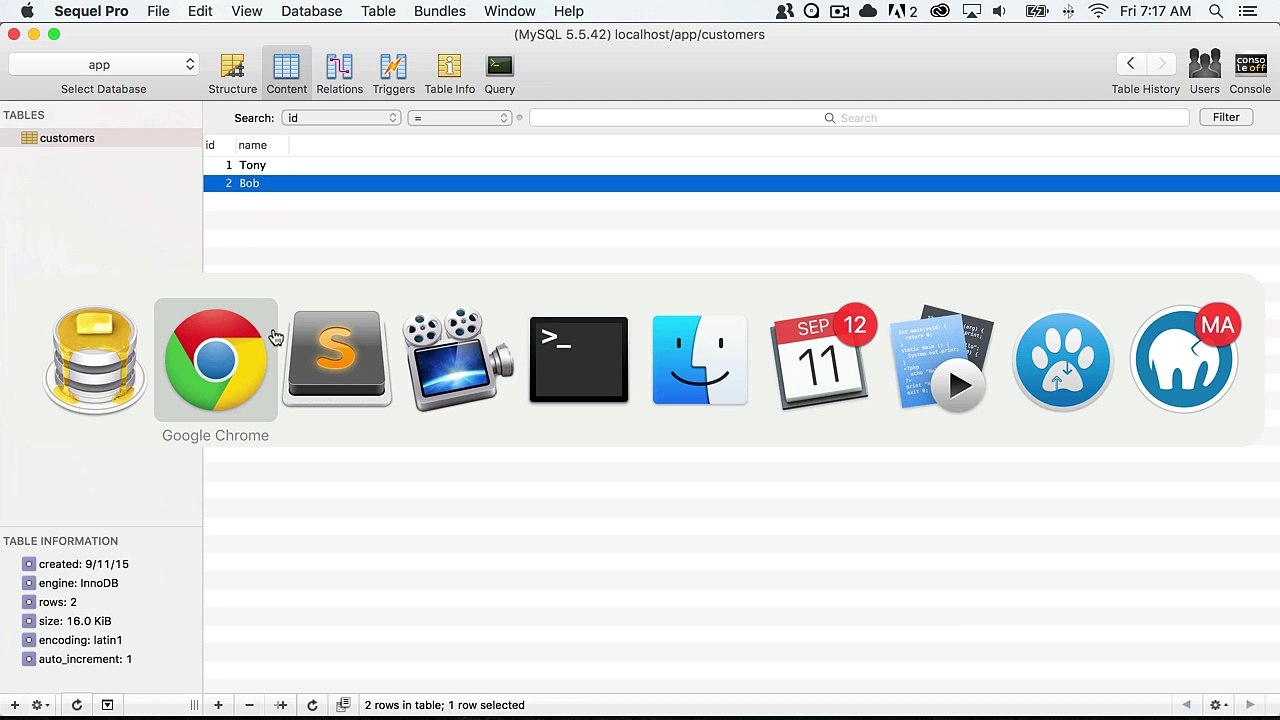The image size is (1280, 720).
Task: Go forward in Table History
Action: coord(1161,64)
